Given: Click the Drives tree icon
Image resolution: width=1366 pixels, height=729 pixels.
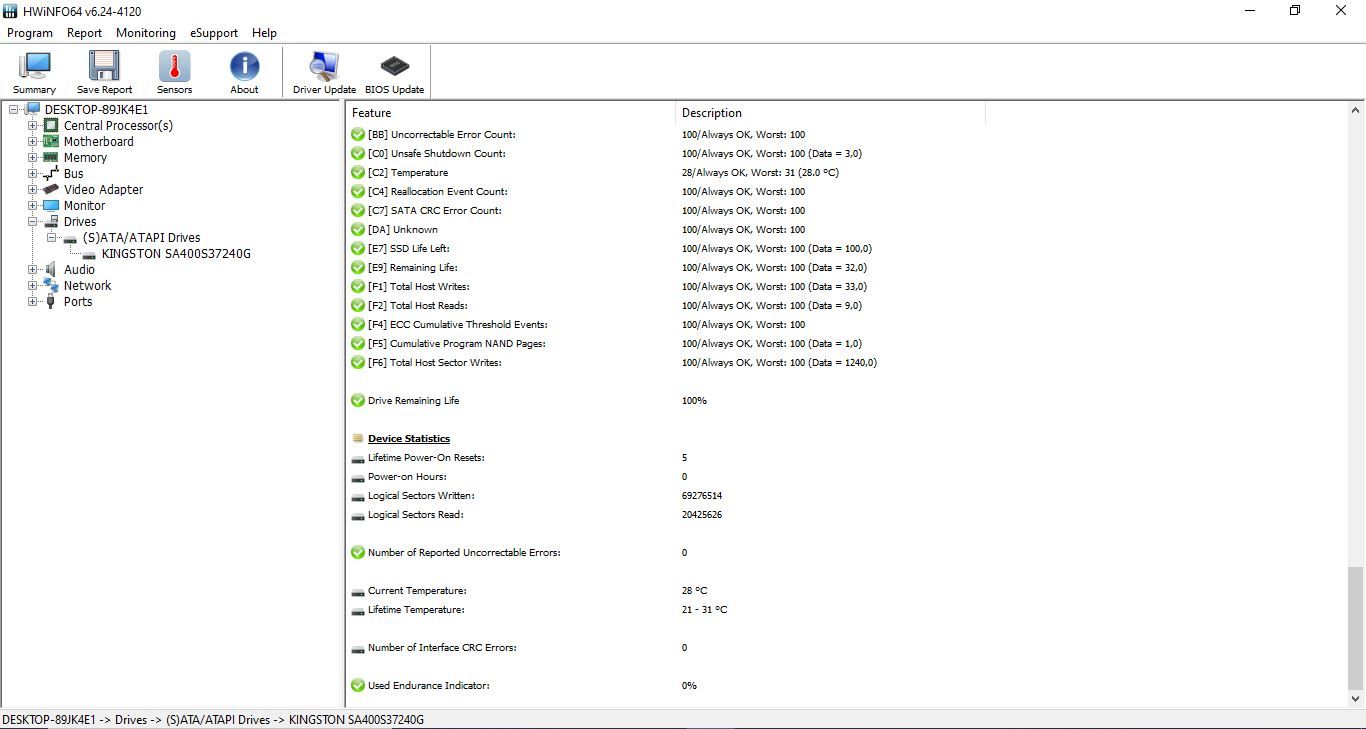Looking at the screenshot, I should [51, 221].
